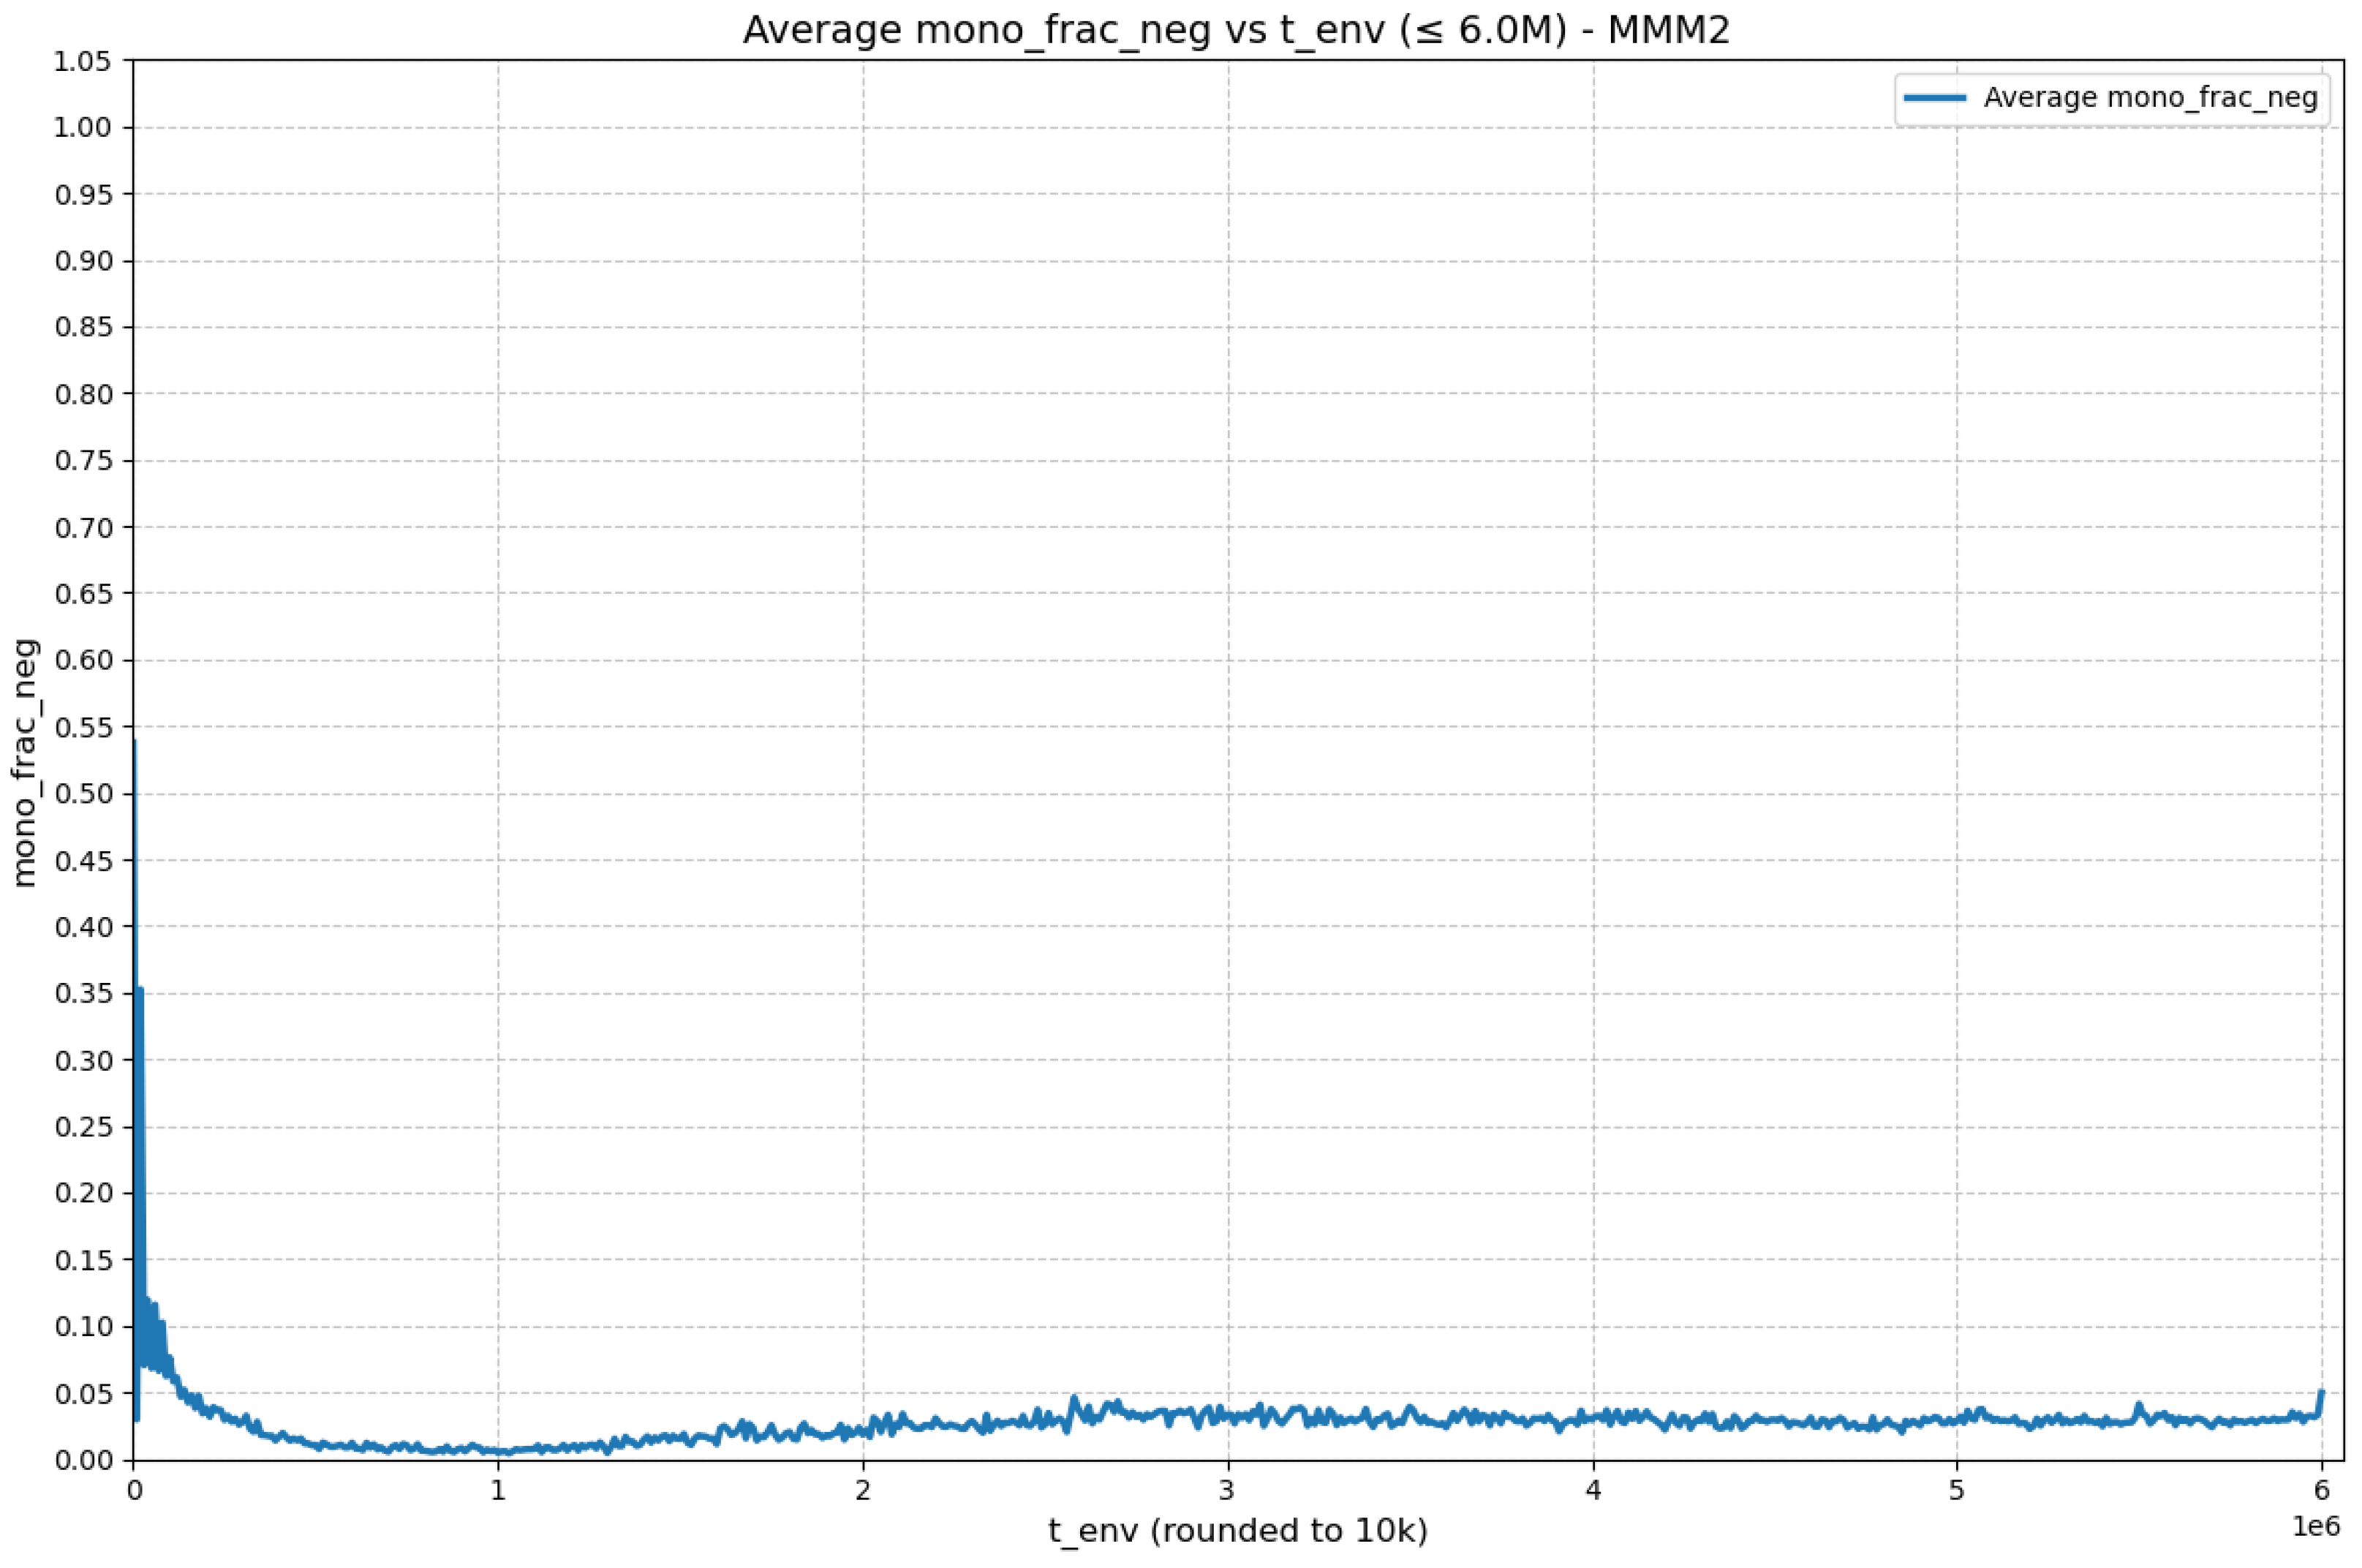
Task: Click the legend line color sample
Action: coord(1935,98)
